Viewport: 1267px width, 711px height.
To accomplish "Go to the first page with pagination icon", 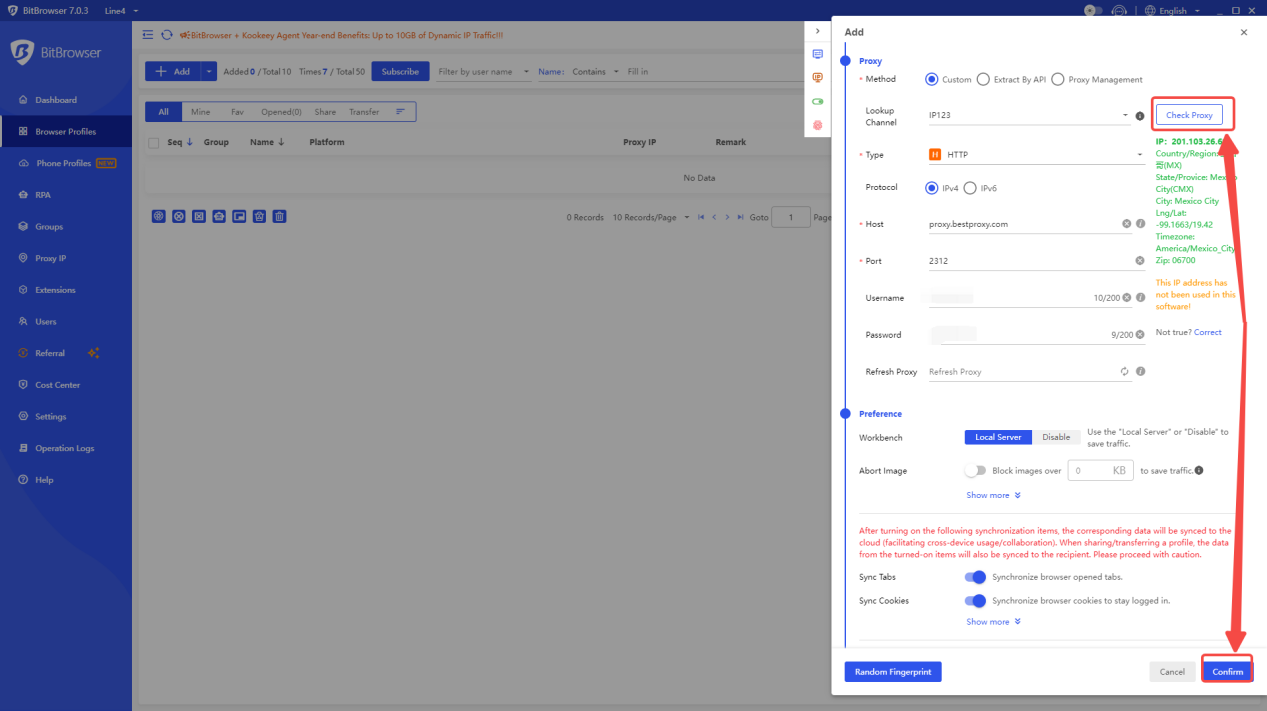I will (x=701, y=217).
